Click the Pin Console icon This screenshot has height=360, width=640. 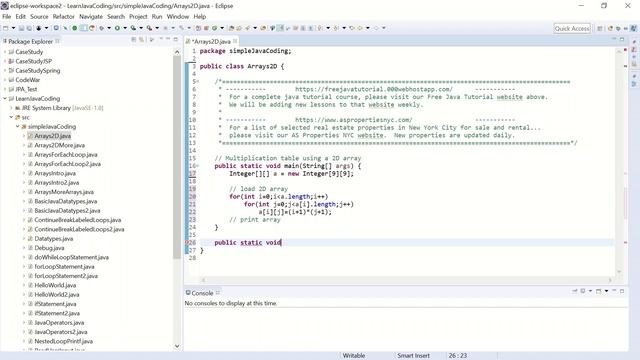point(575,291)
